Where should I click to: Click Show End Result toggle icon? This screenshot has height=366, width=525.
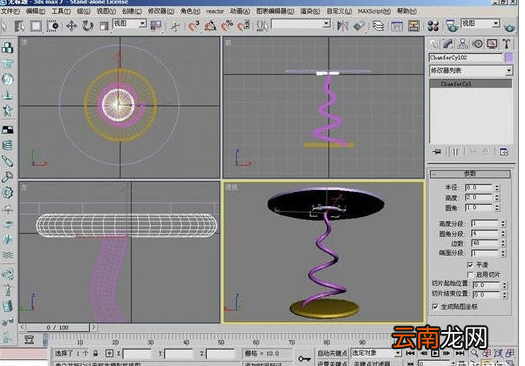point(455,152)
